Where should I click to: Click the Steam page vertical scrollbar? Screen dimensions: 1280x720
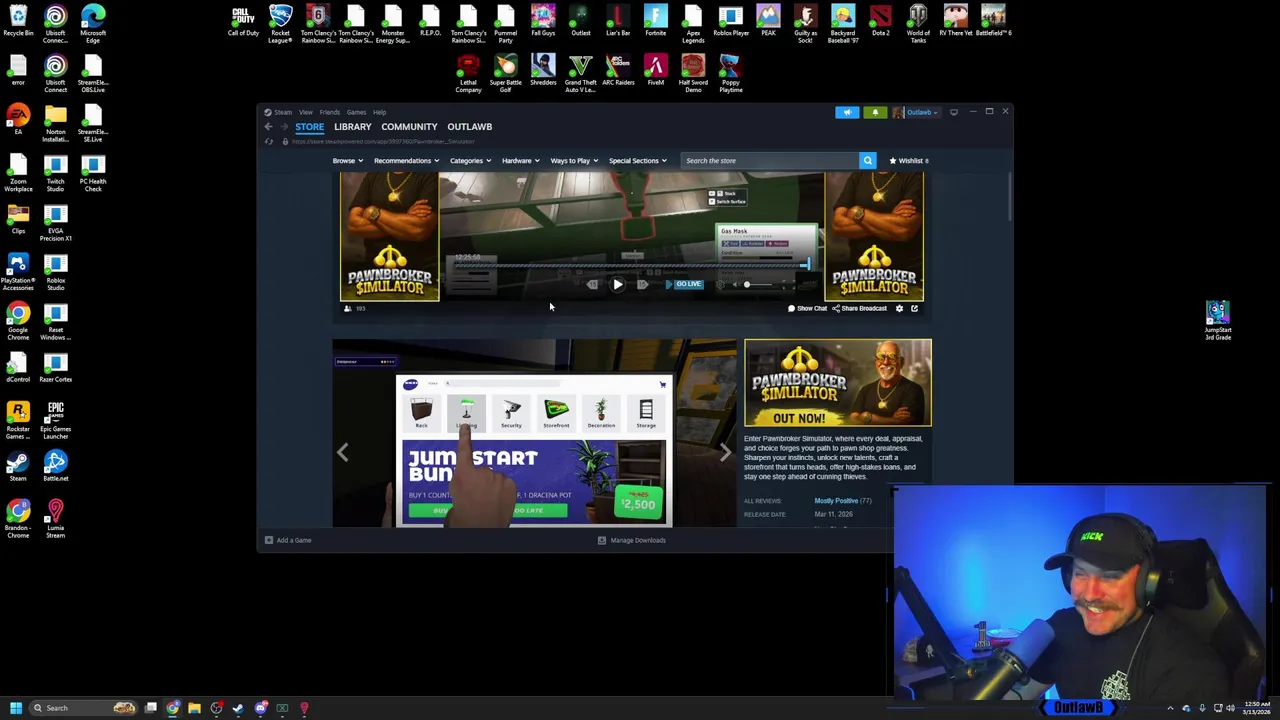(1009, 196)
